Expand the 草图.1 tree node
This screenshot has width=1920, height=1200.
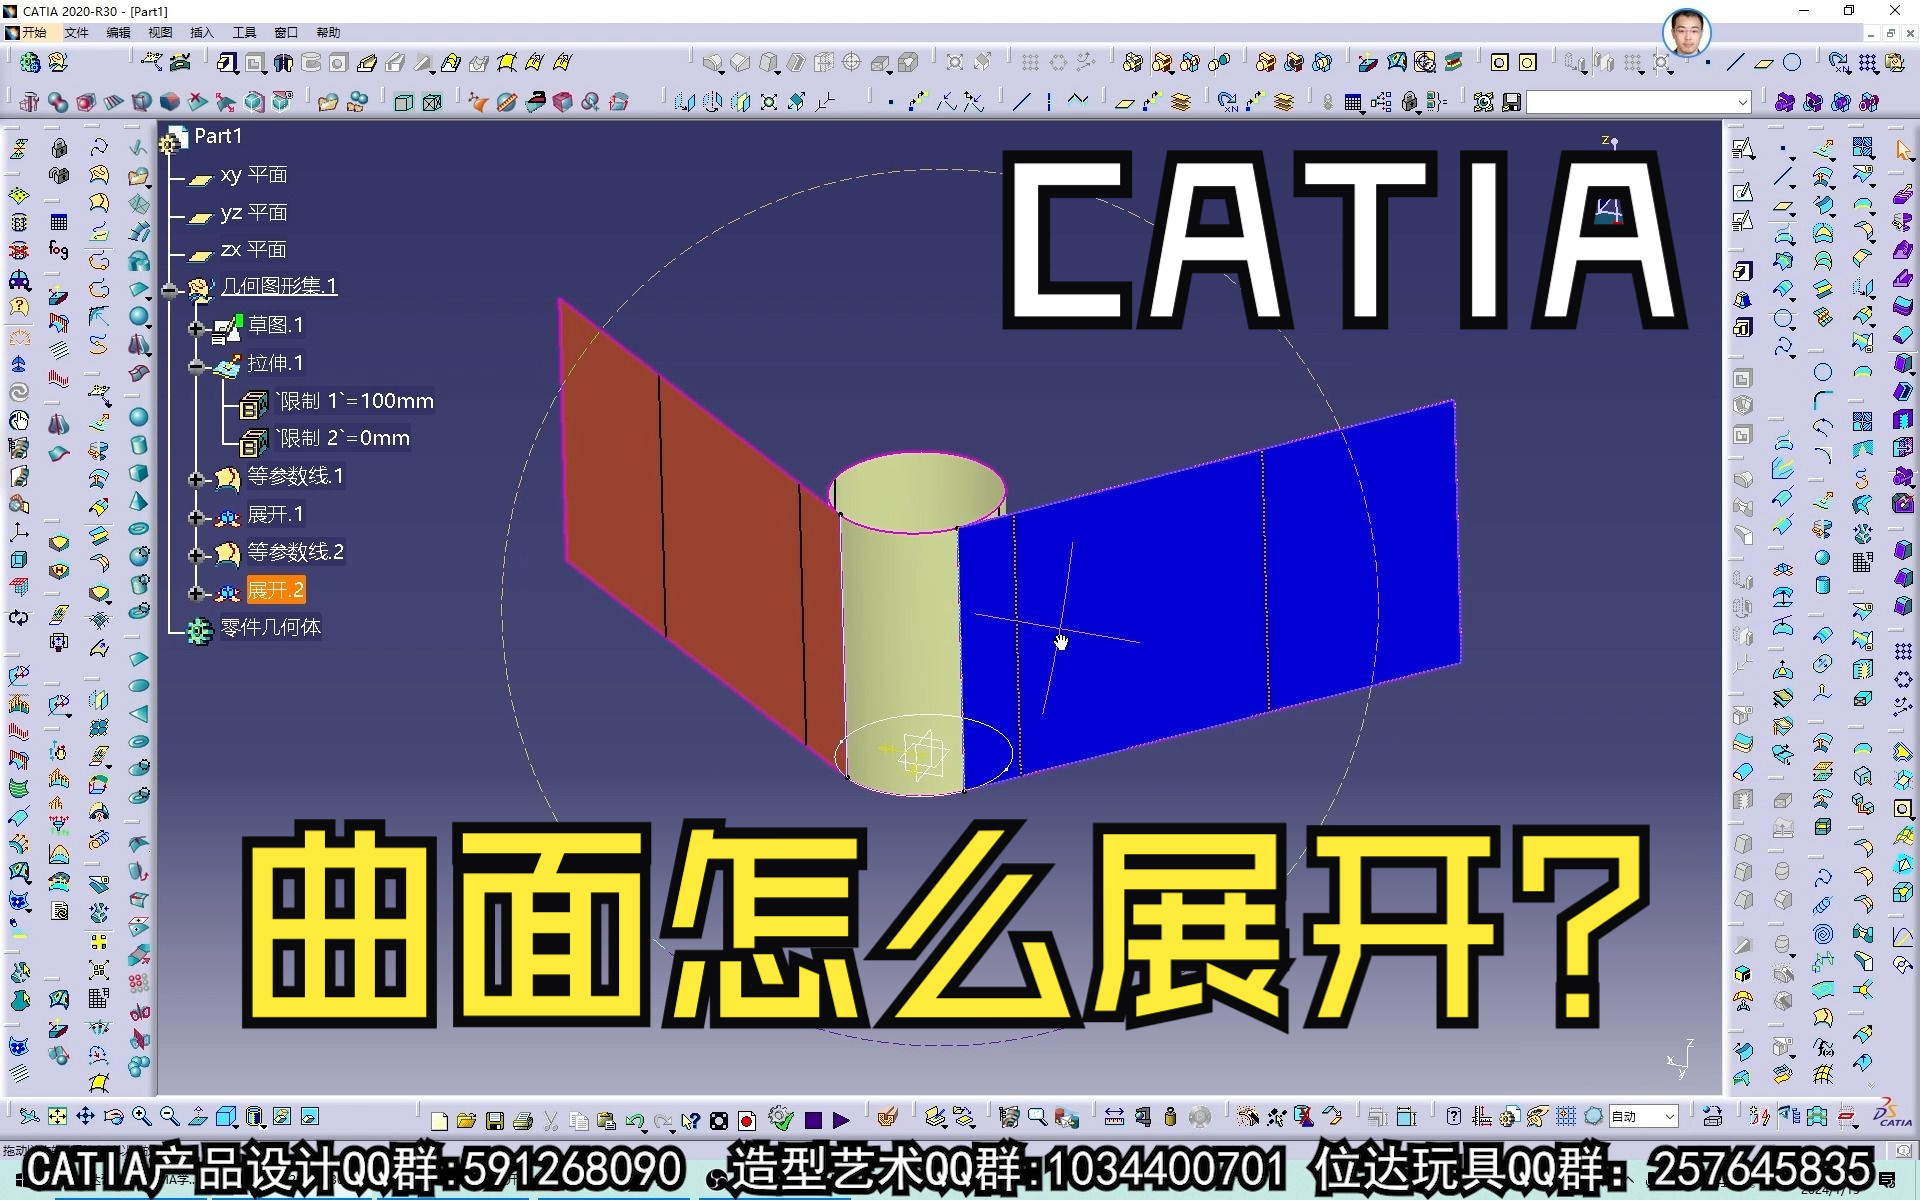[x=196, y=328]
